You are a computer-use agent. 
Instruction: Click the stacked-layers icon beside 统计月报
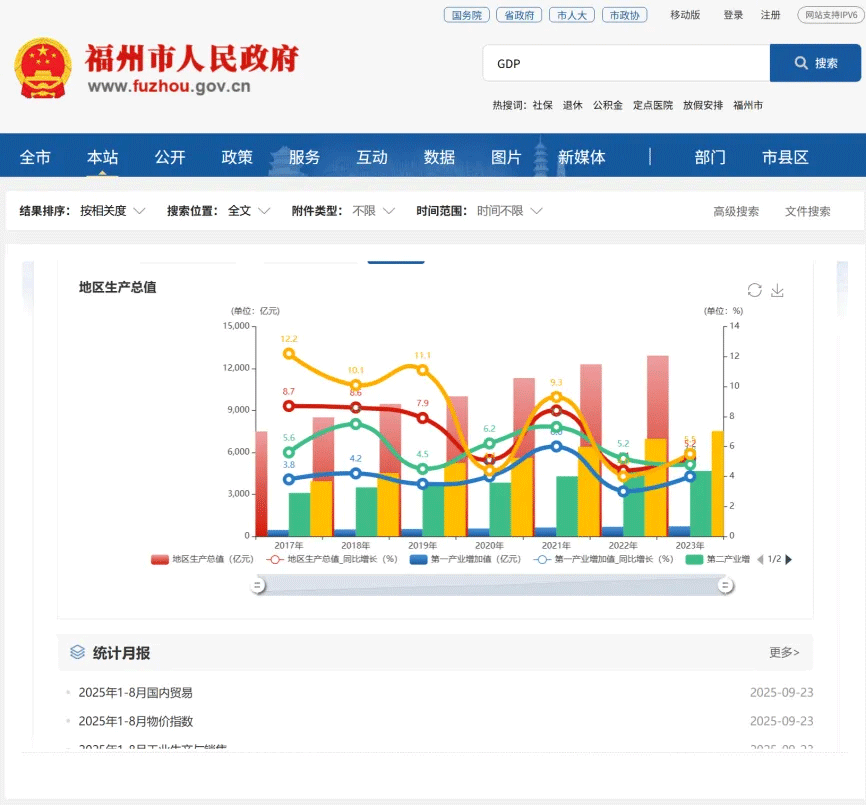(x=76, y=651)
